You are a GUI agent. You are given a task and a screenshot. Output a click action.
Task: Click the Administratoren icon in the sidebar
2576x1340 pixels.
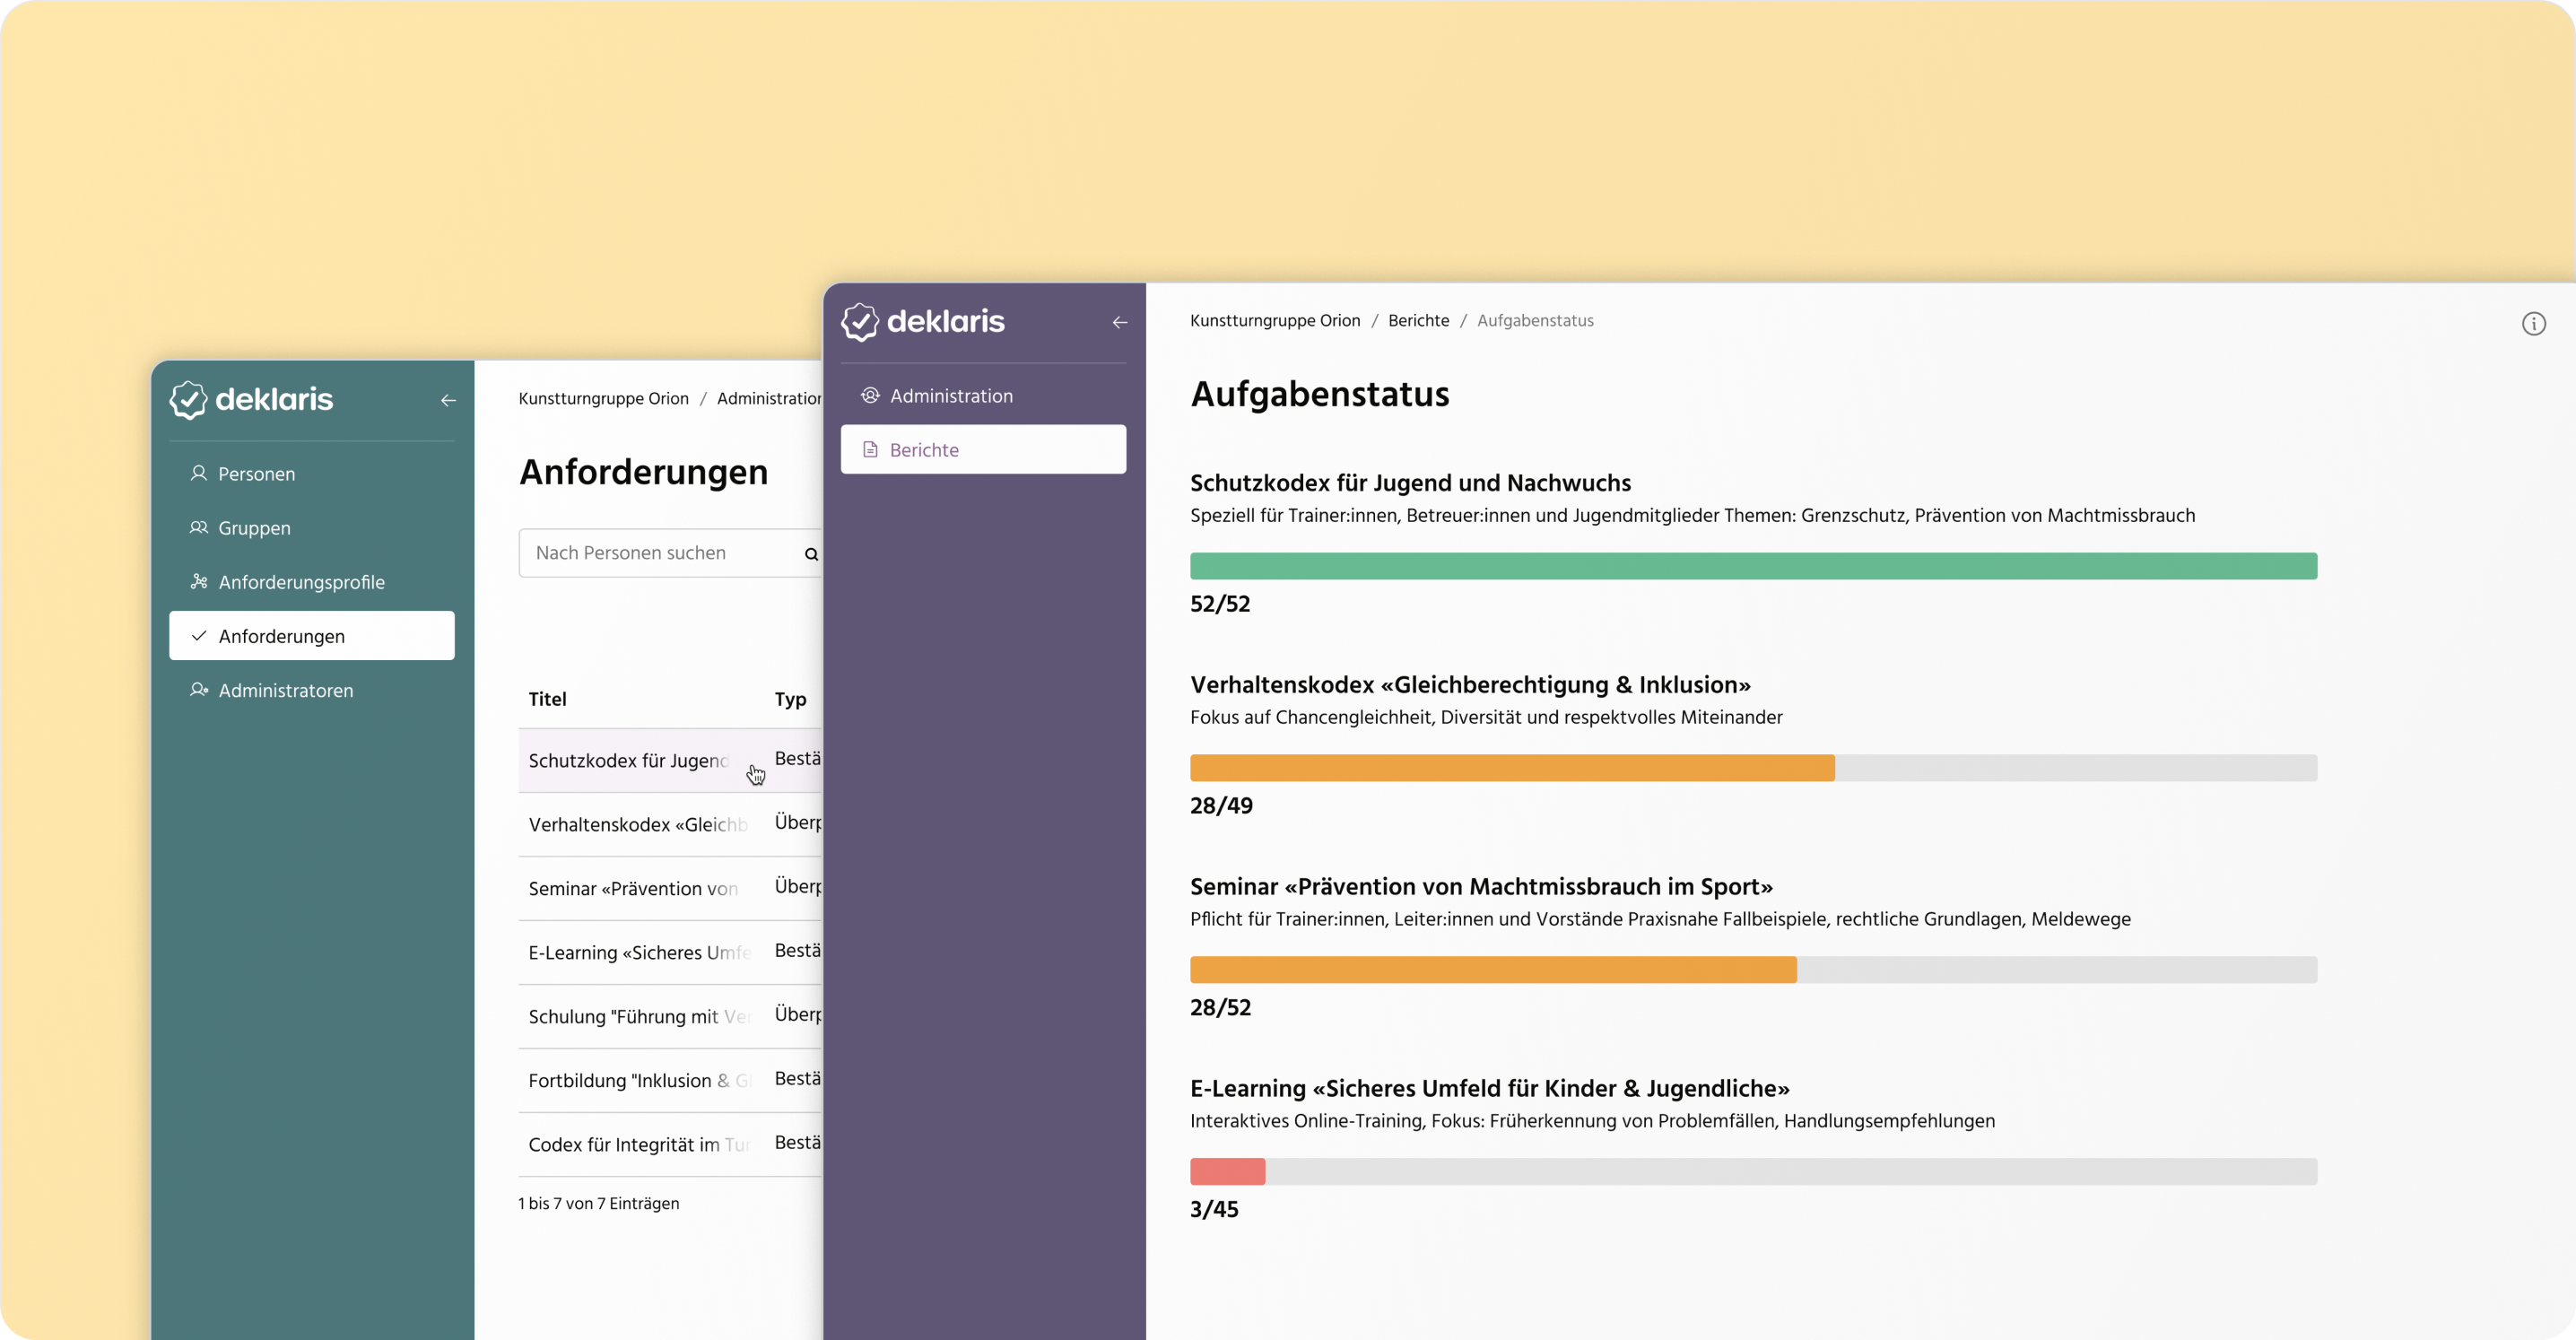(x=199, y=690)
